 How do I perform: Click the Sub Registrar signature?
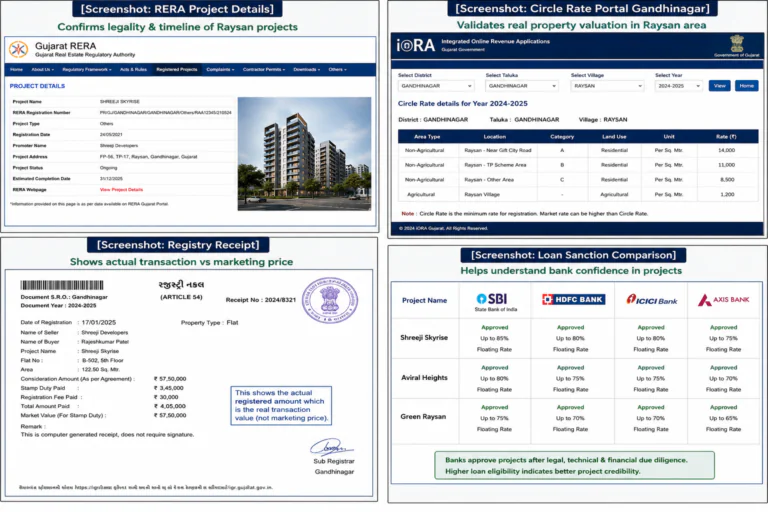click(x=331, y=447)
